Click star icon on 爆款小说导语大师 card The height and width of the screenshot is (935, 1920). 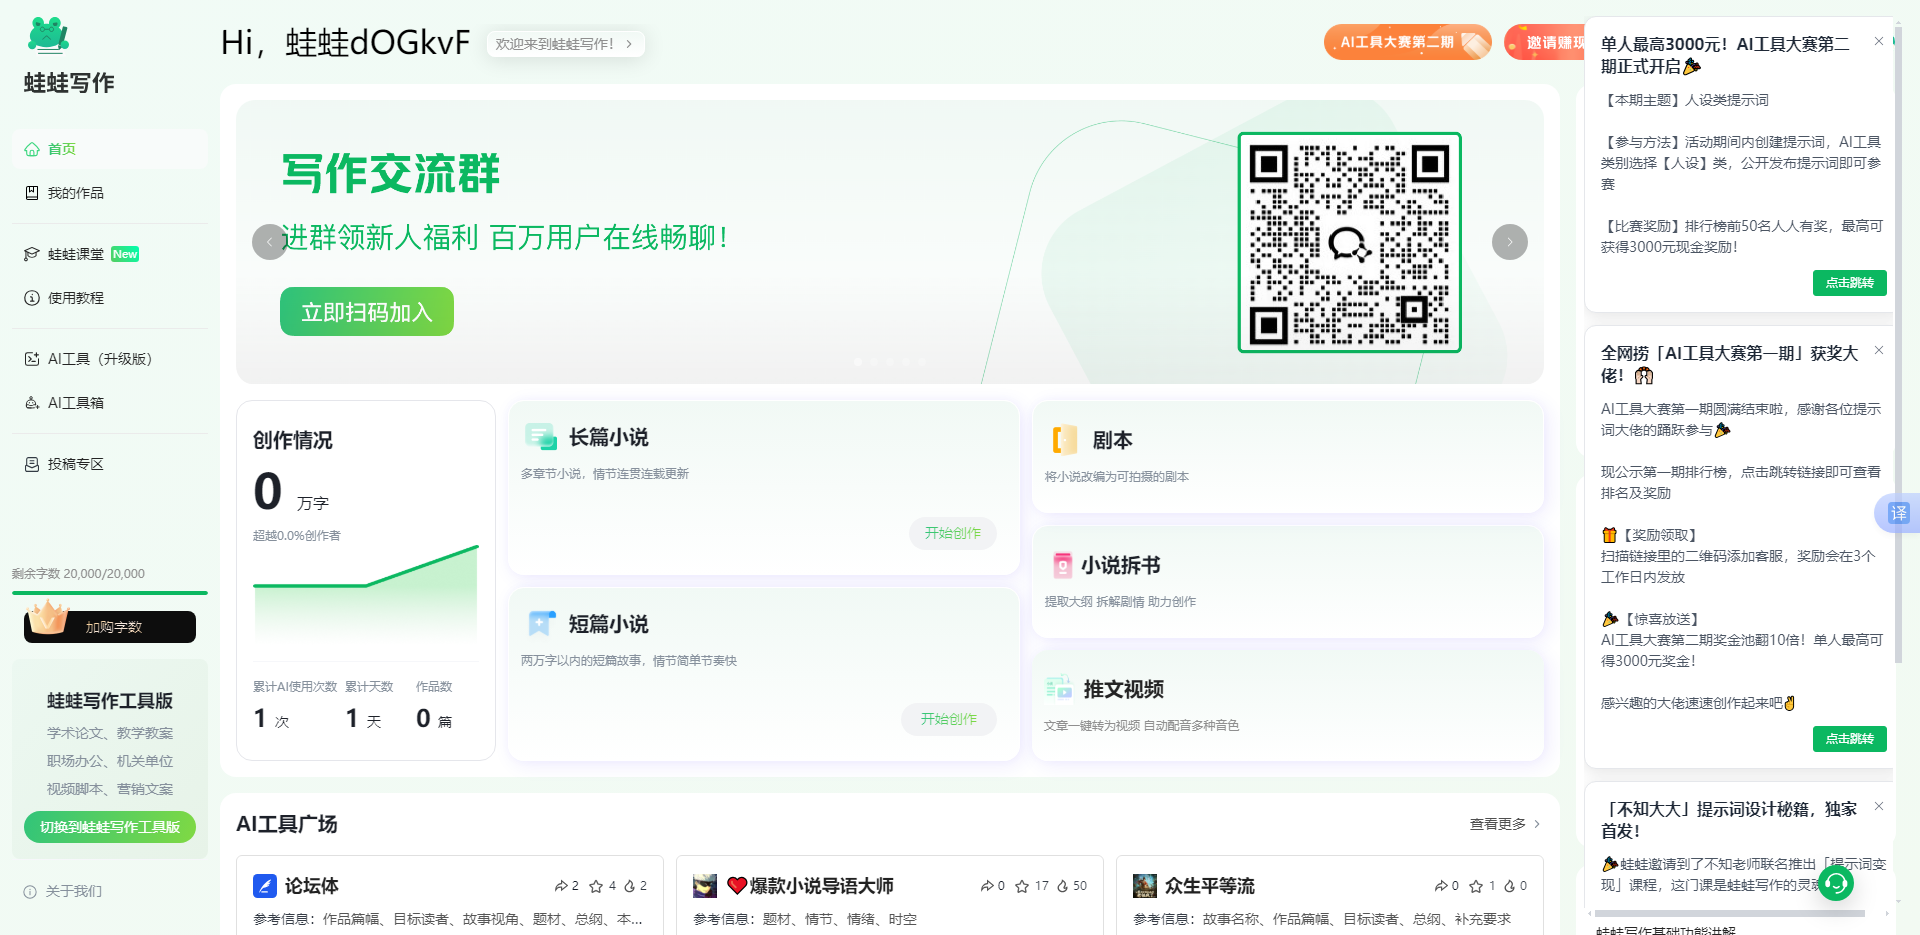pyautogui.click(x=1022, y=886)
